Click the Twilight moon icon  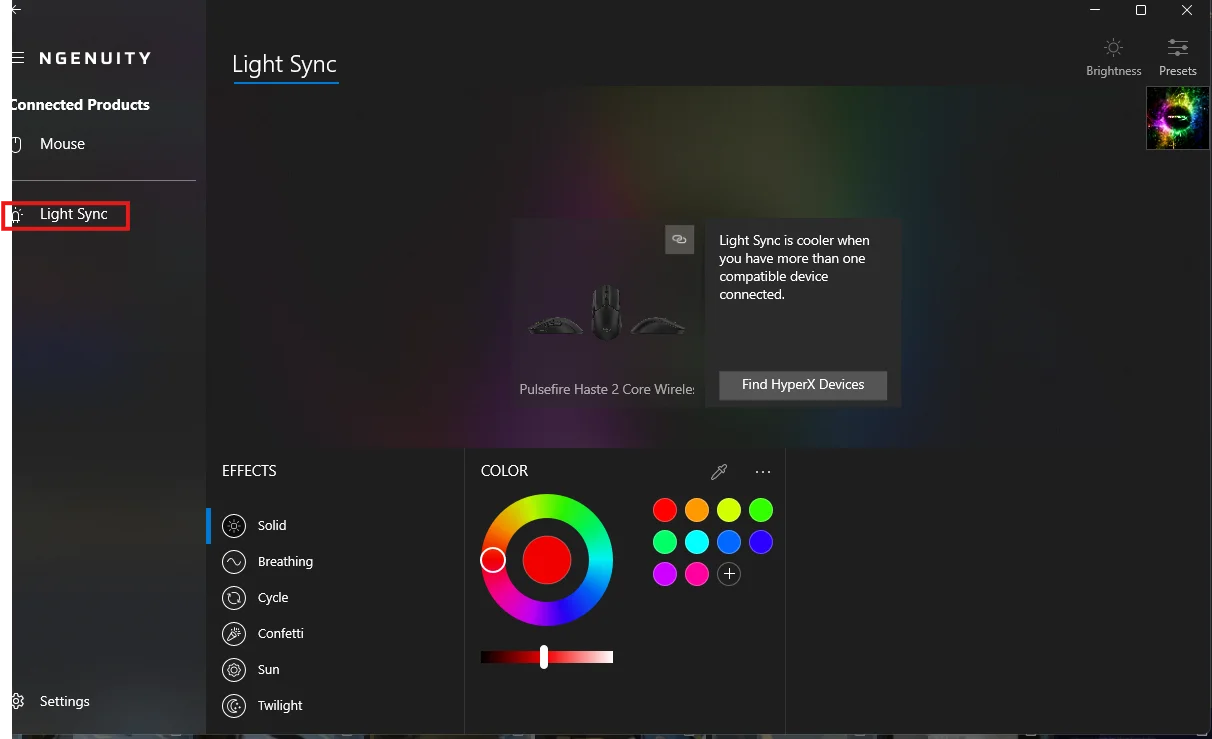click(x=234, y=706)
